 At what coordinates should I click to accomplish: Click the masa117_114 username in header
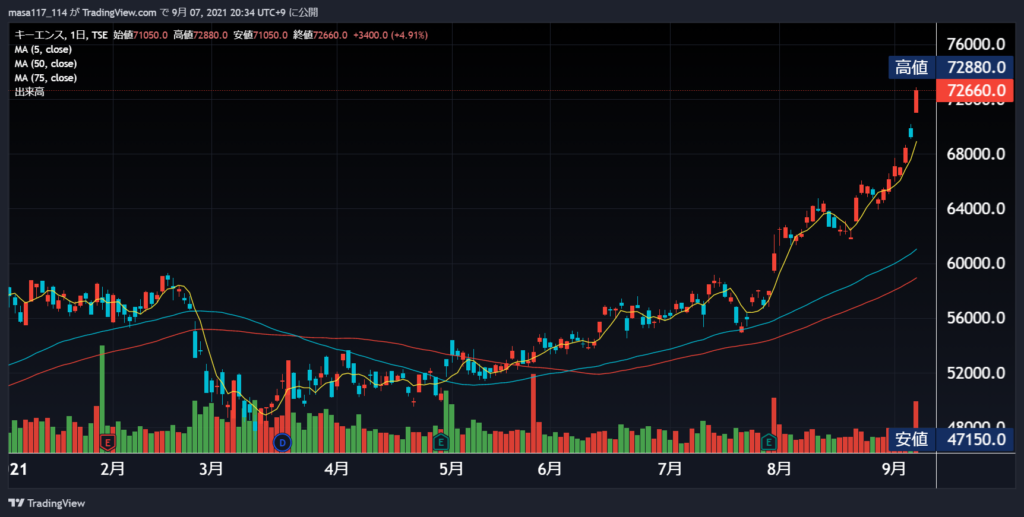pos(37,12)
